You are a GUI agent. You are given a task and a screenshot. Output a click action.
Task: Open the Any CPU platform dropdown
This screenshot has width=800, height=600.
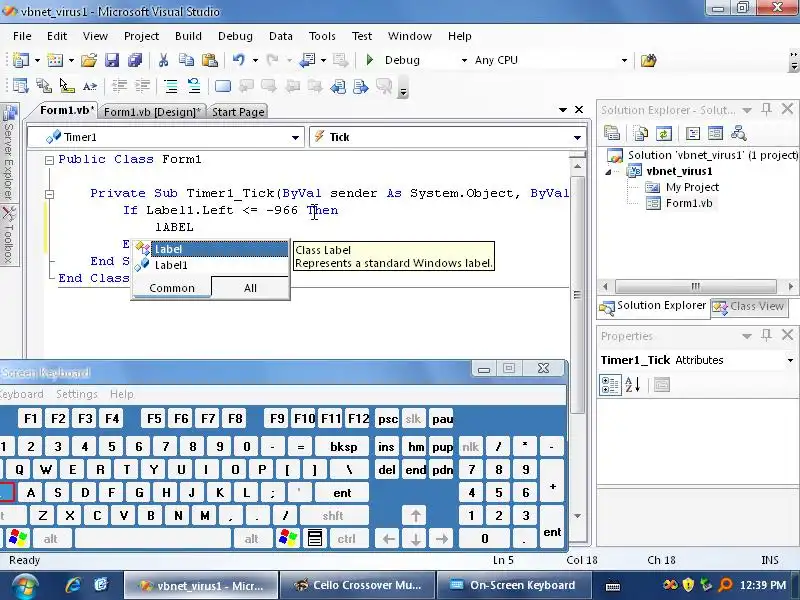[624, 60]
